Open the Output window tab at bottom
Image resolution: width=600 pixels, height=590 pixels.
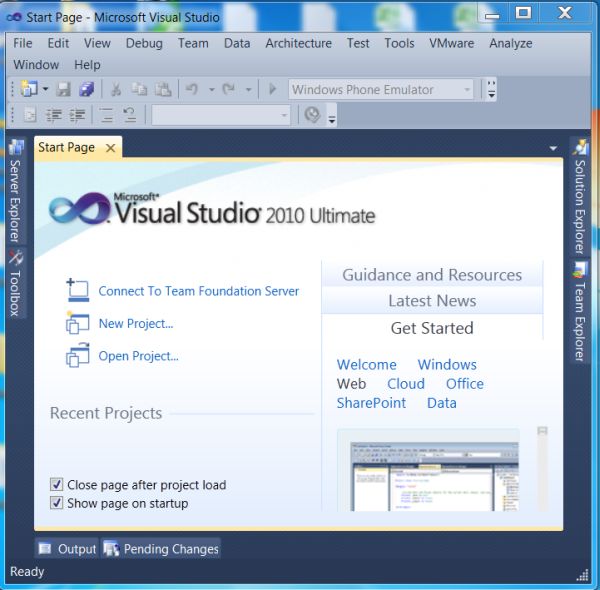coord(67,549)
